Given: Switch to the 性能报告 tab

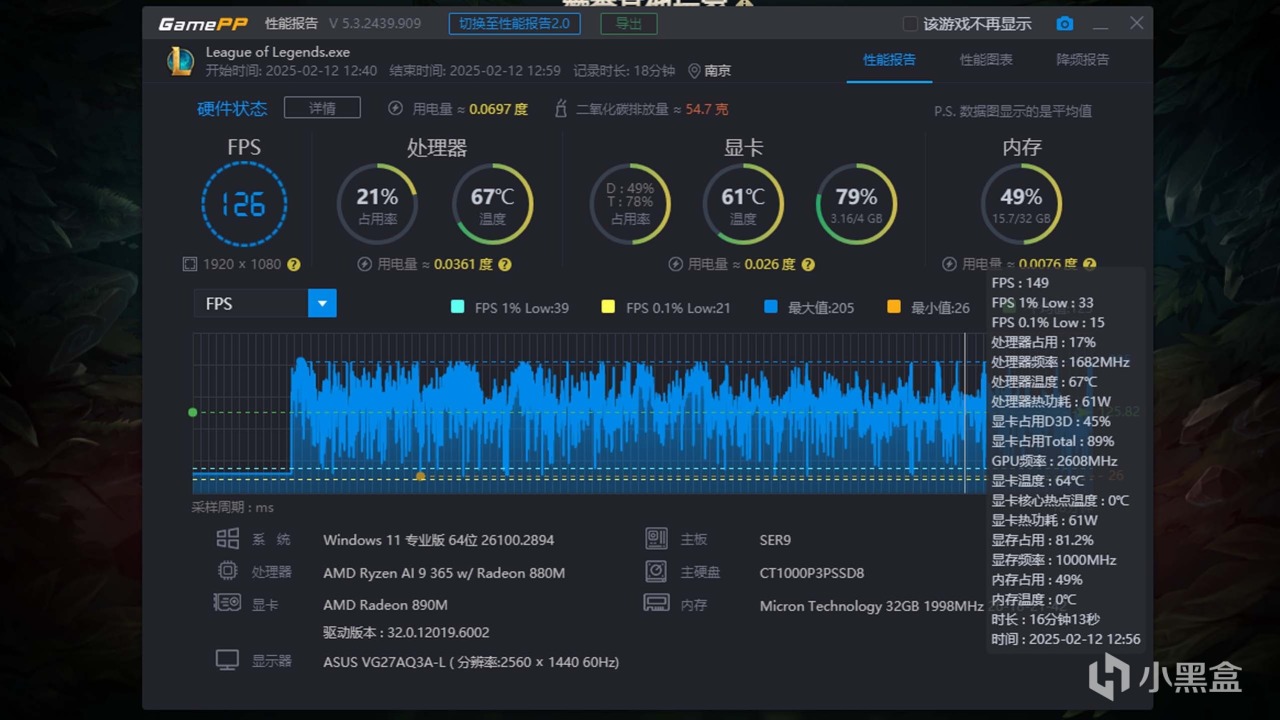Looking at the screenshot, I should pyautogui.click(x=889, y=60).
